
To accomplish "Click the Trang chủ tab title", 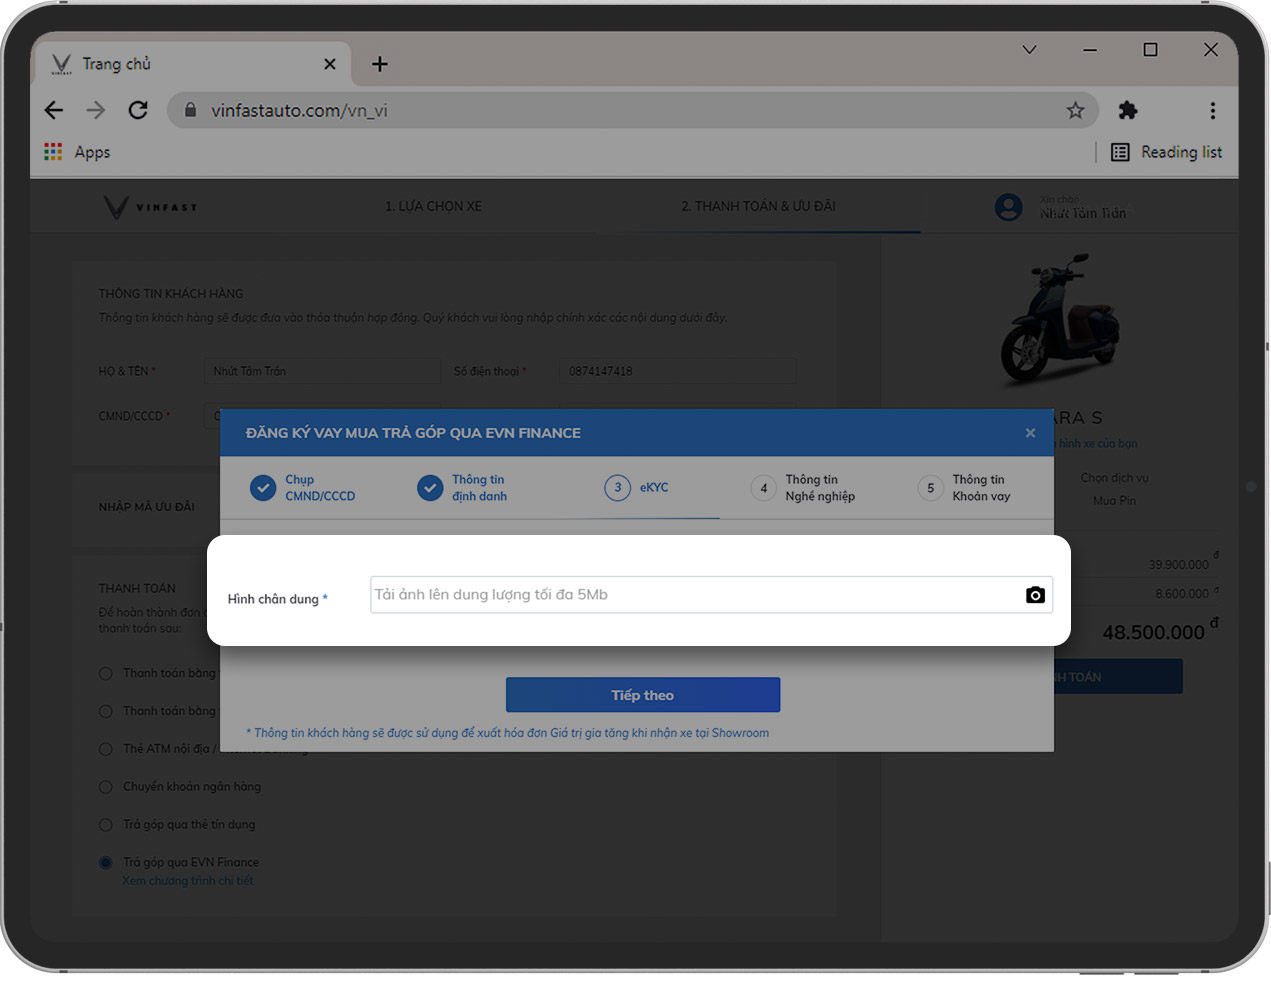I will pyautogui.click(x=116, y=64).
